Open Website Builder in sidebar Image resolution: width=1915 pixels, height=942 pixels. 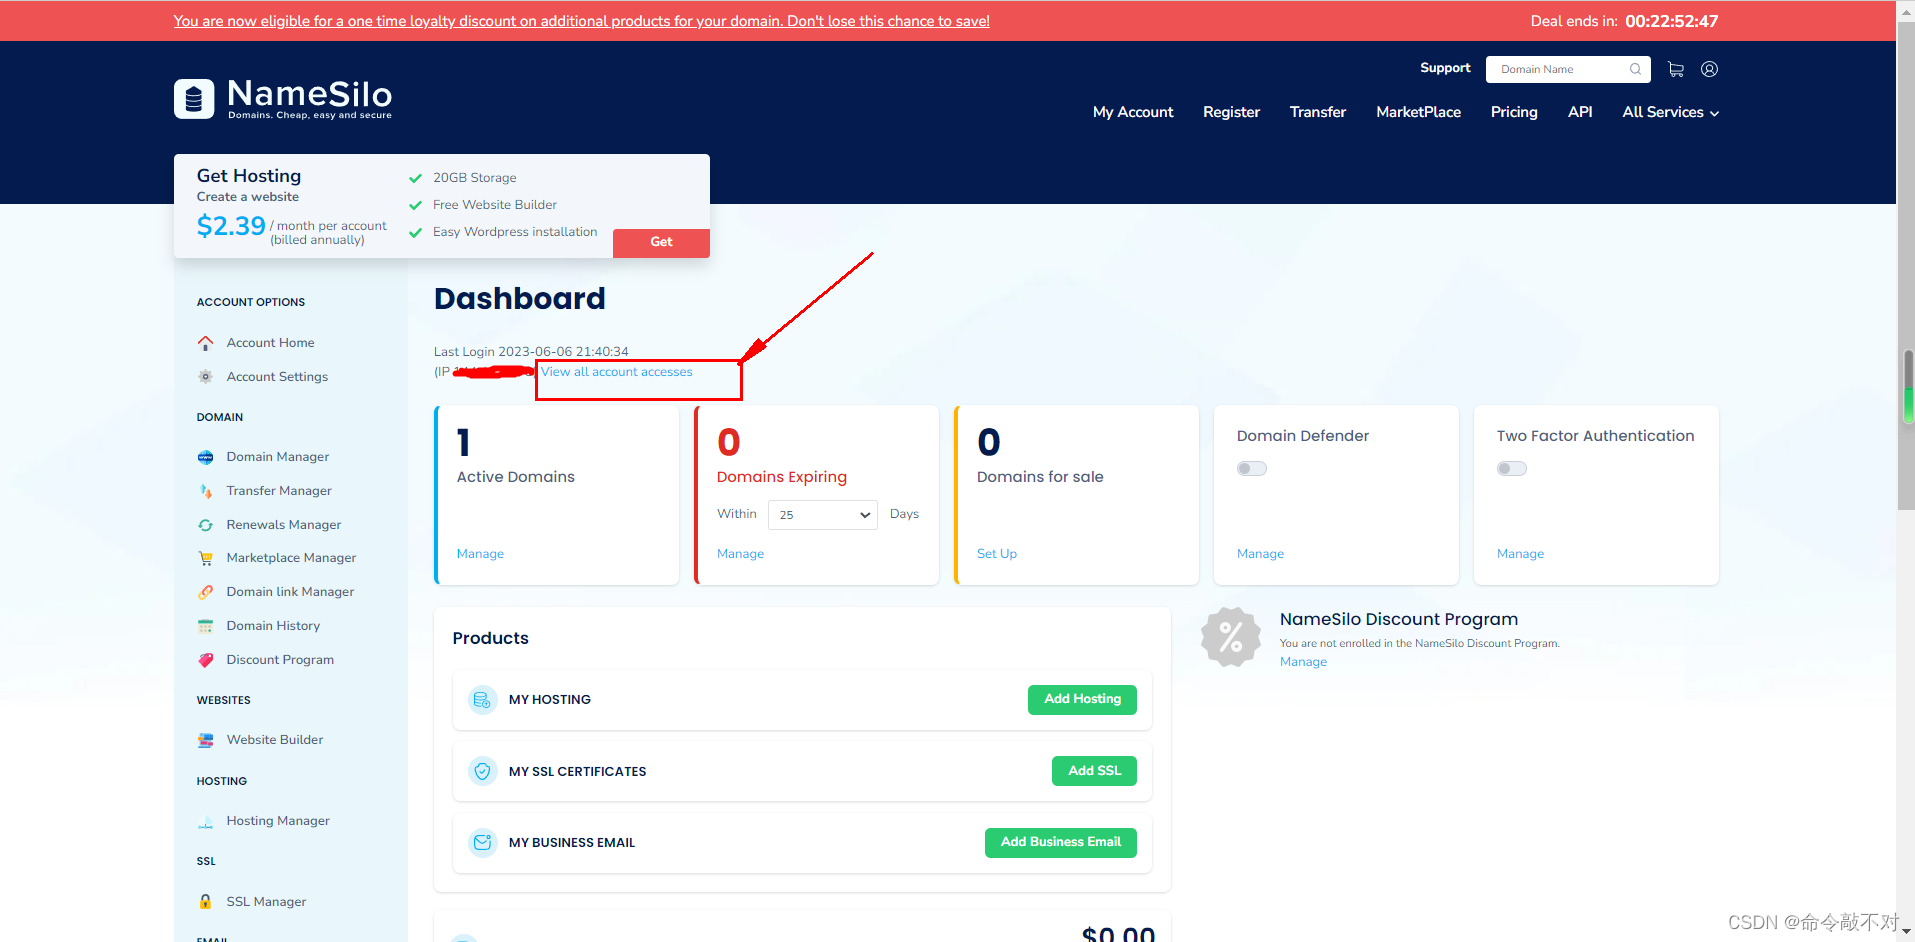[275, 740]
